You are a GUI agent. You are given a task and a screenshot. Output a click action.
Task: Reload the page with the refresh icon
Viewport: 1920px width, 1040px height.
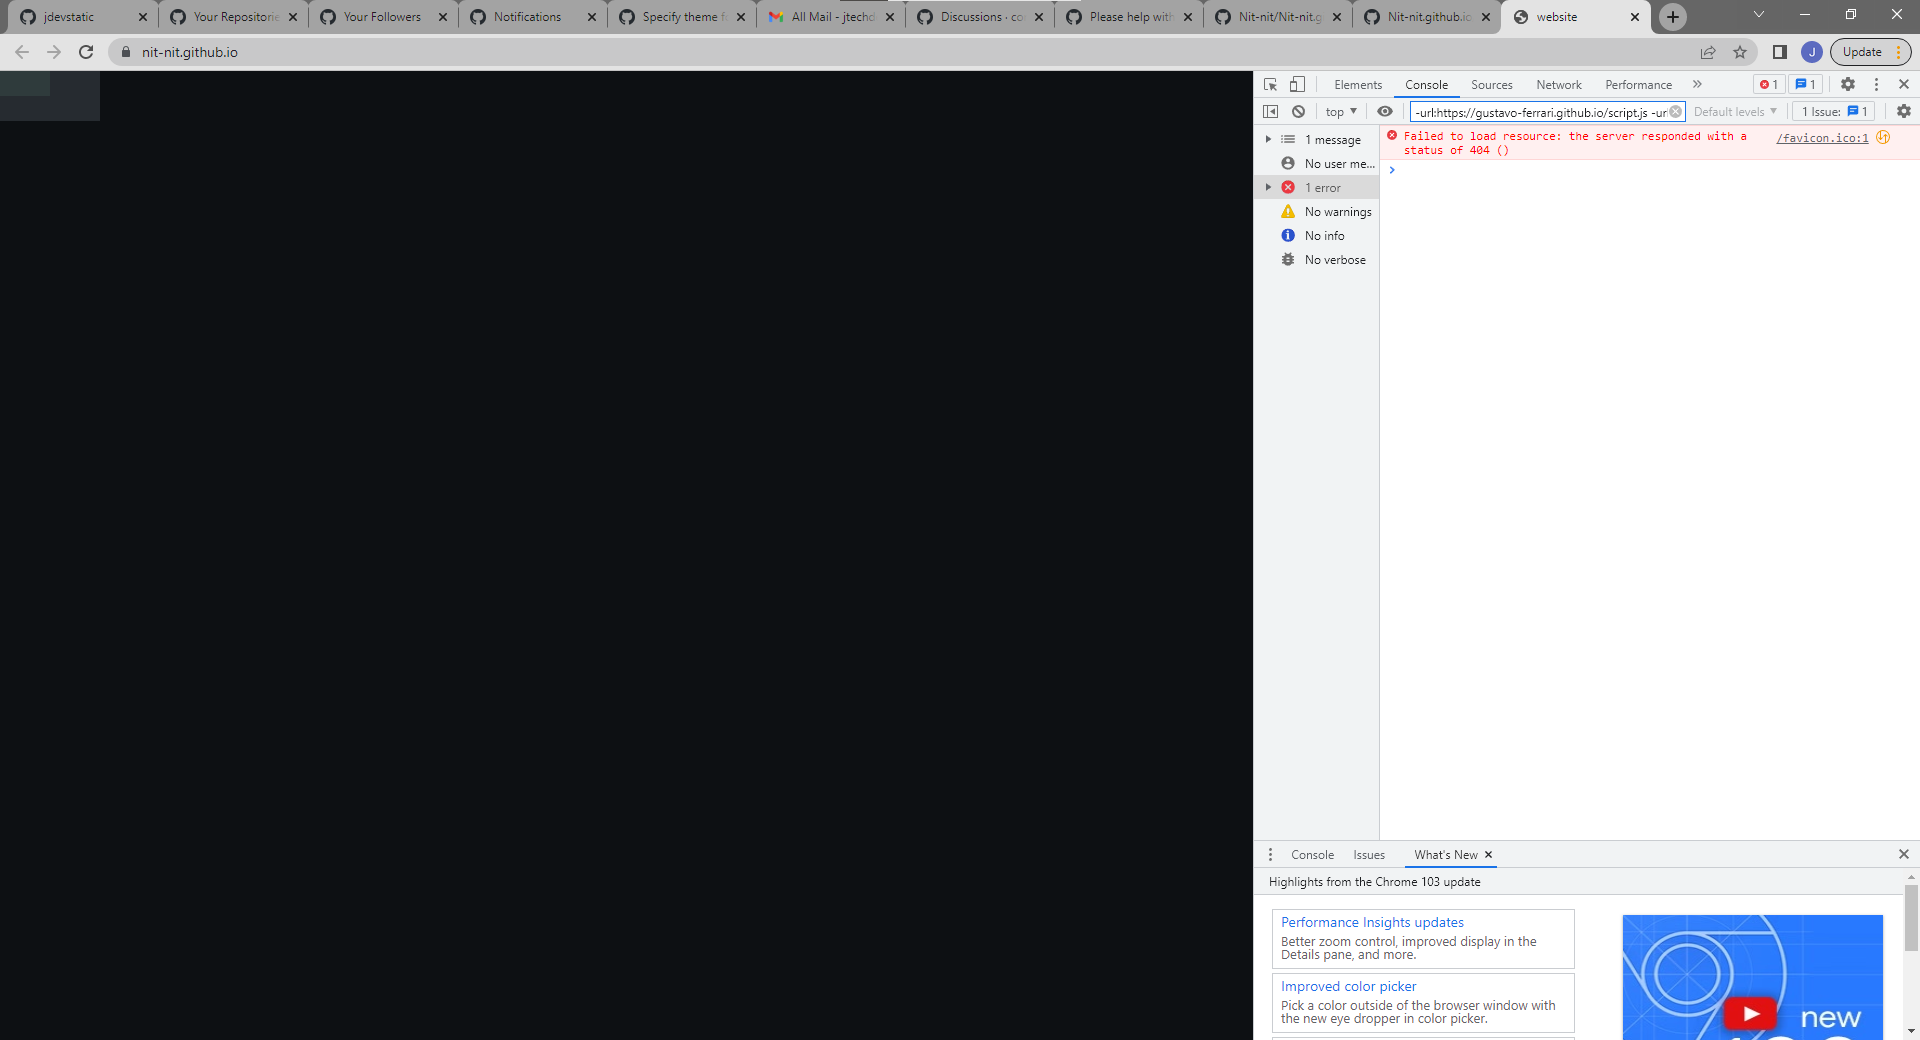point(86,52)
